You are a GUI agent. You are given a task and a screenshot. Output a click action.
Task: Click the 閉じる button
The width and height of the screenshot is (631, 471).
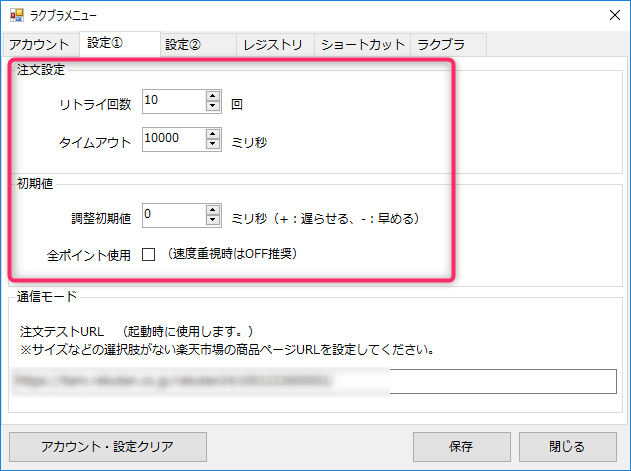tap(567, 446)
